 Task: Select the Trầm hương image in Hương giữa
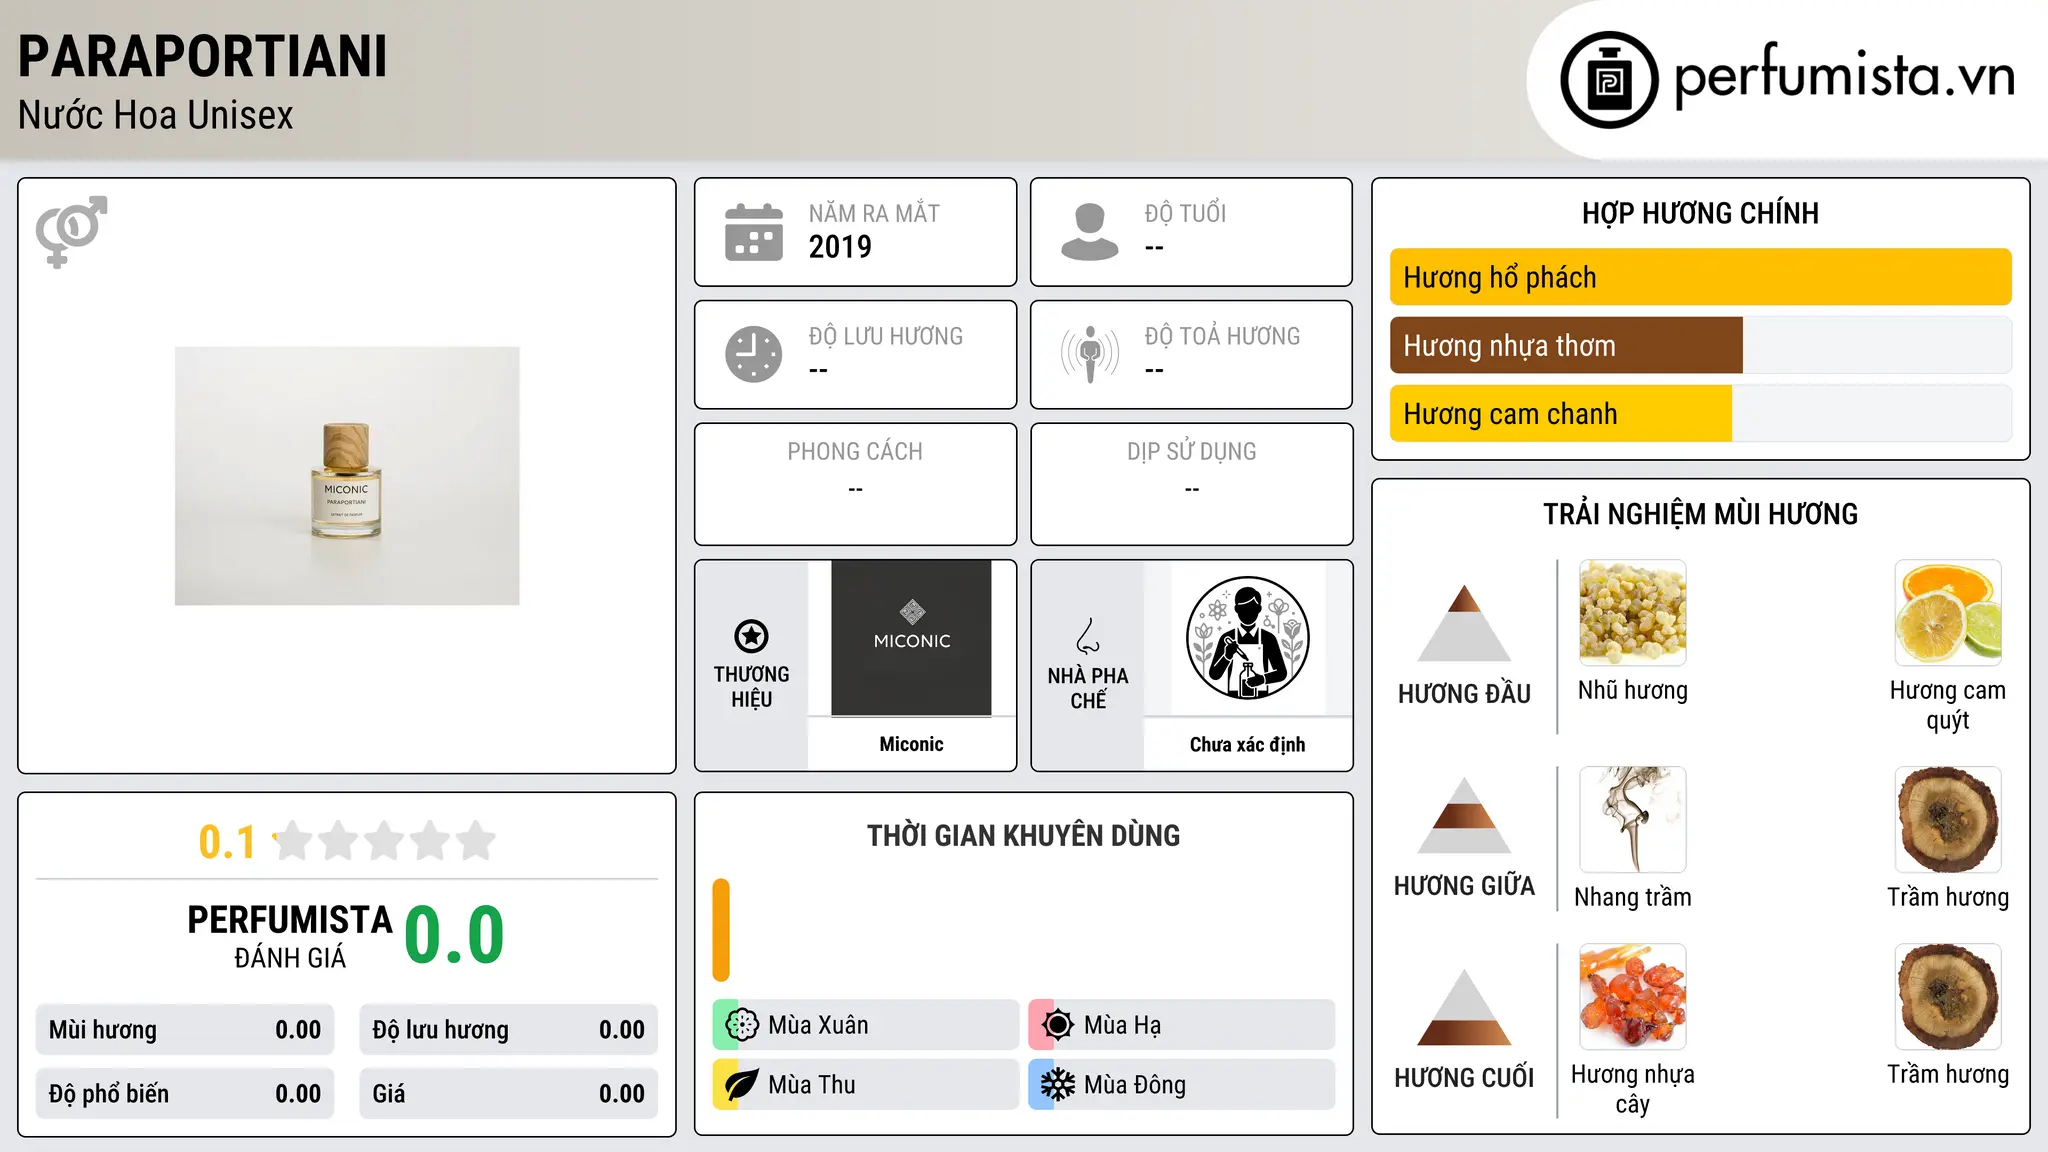pos(1948,820)
